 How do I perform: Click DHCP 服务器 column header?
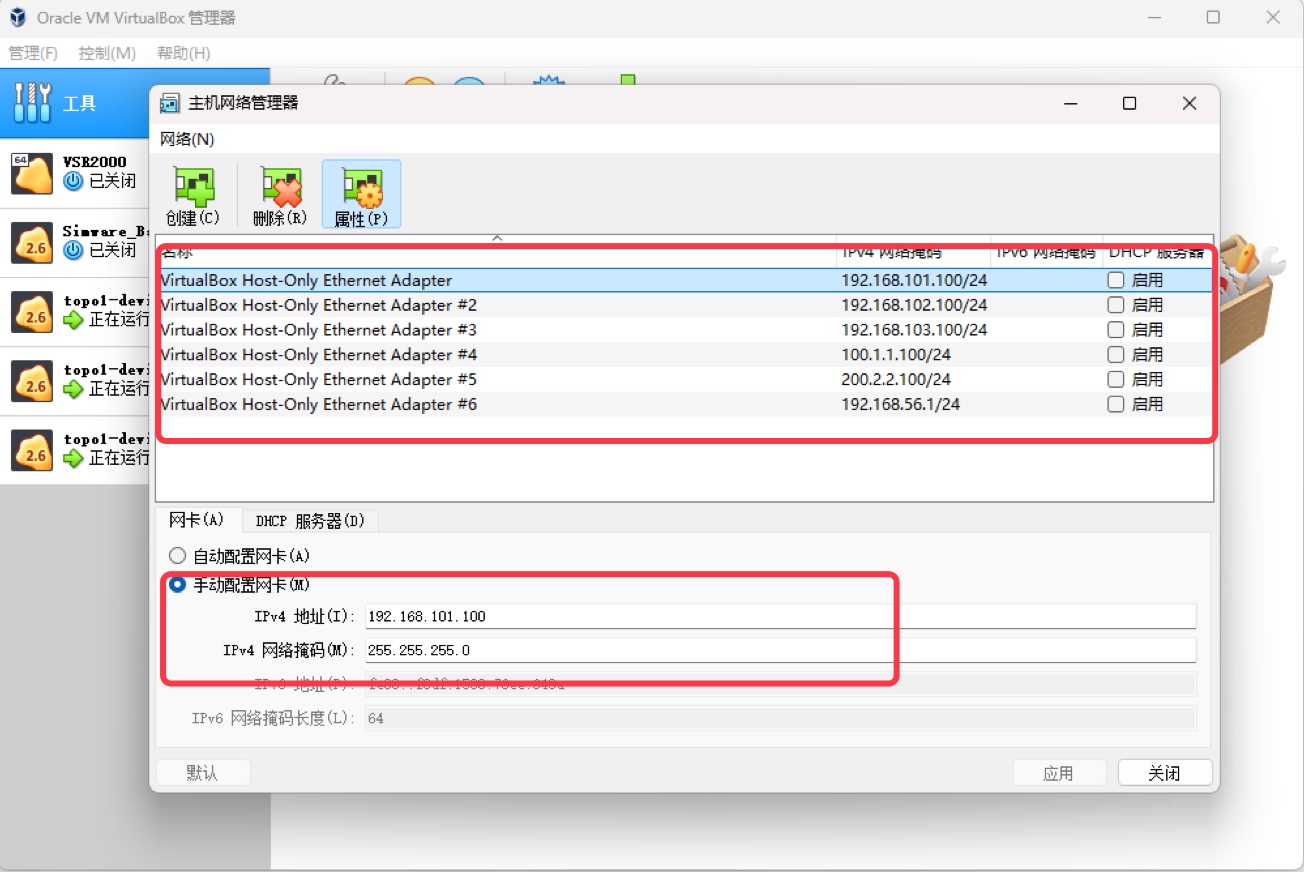point(1157,253)
